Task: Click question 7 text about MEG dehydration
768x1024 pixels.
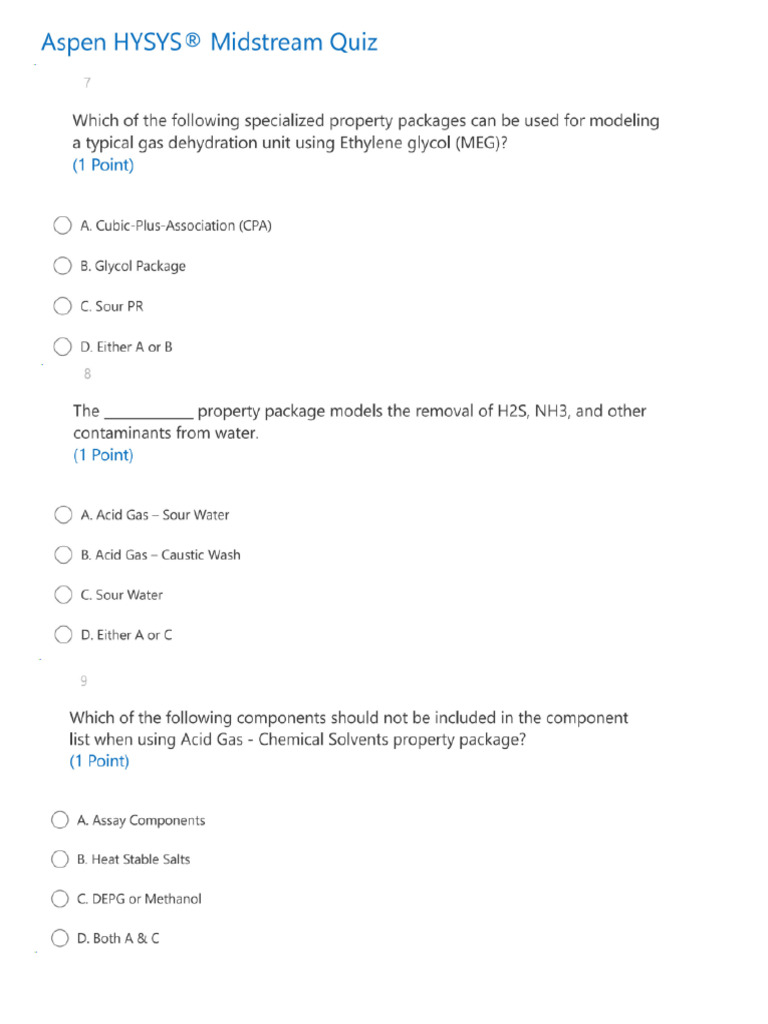Action: pos(366,131)
